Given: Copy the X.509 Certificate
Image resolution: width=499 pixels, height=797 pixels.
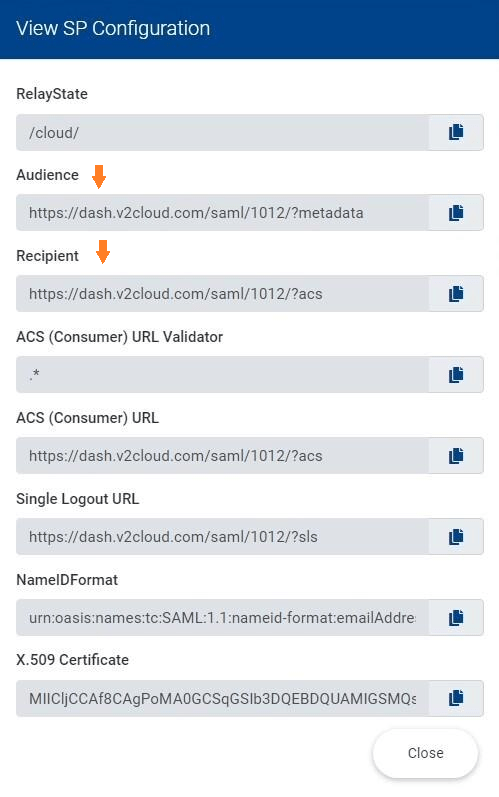Looking at the screenshot, I should [456, 698].
